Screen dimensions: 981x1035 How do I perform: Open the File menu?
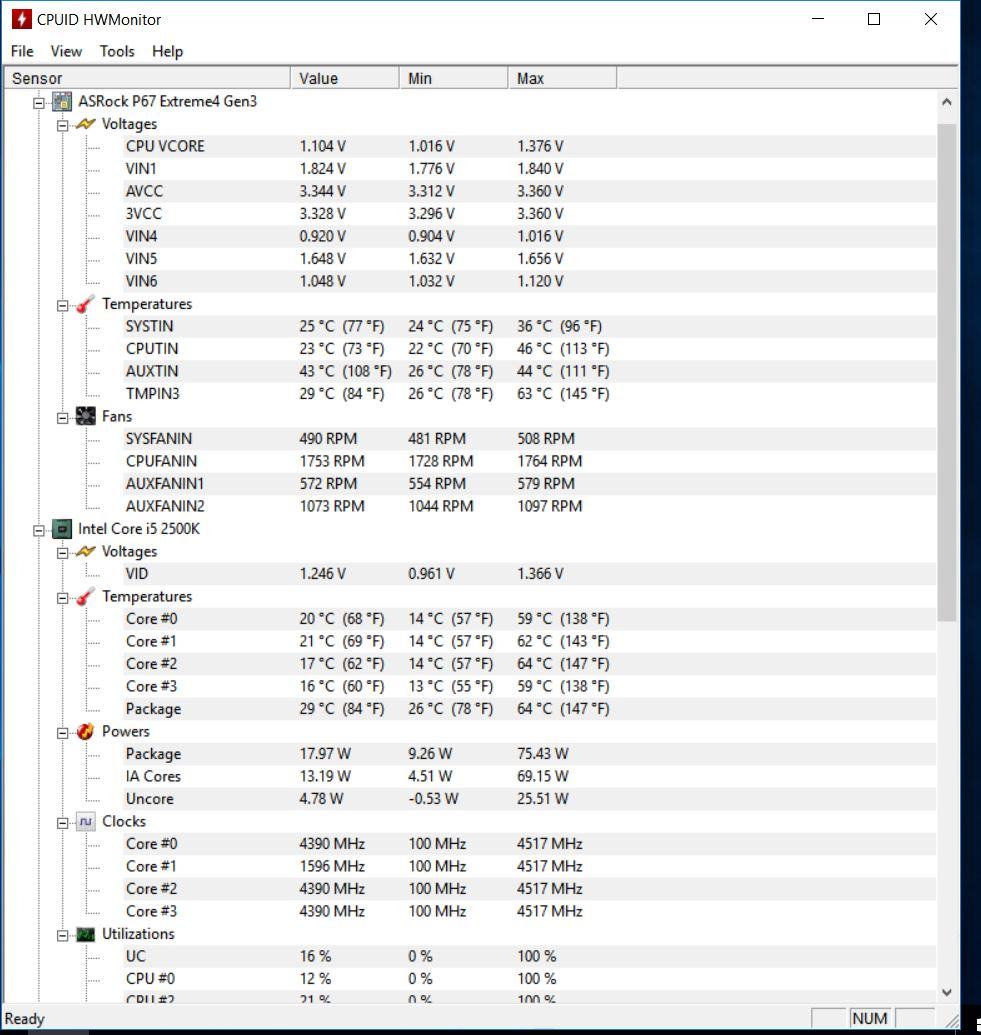tap(22, 51)
